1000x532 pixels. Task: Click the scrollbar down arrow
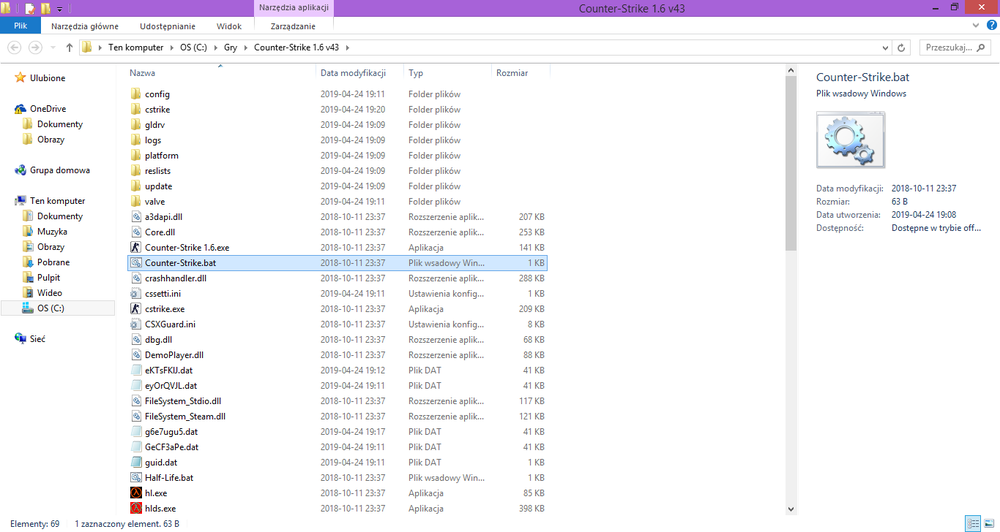(x=791, y=509)
